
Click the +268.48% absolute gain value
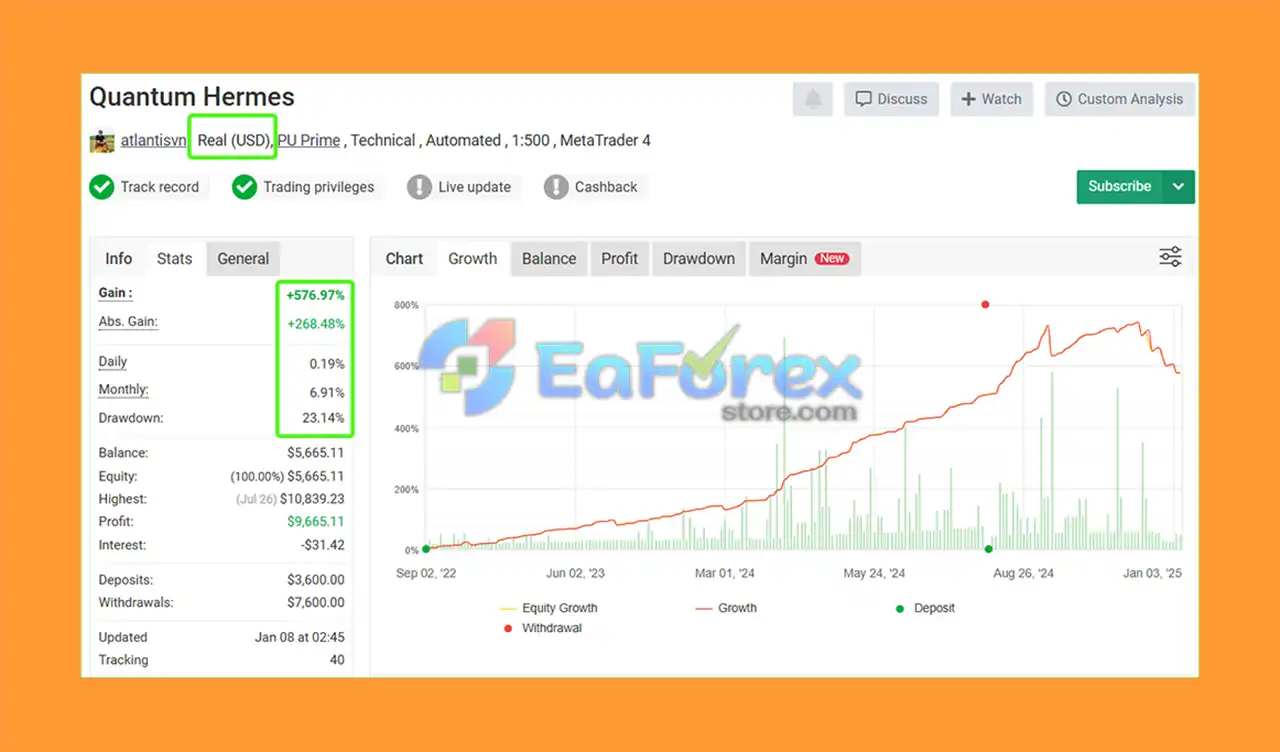(315, 324)
